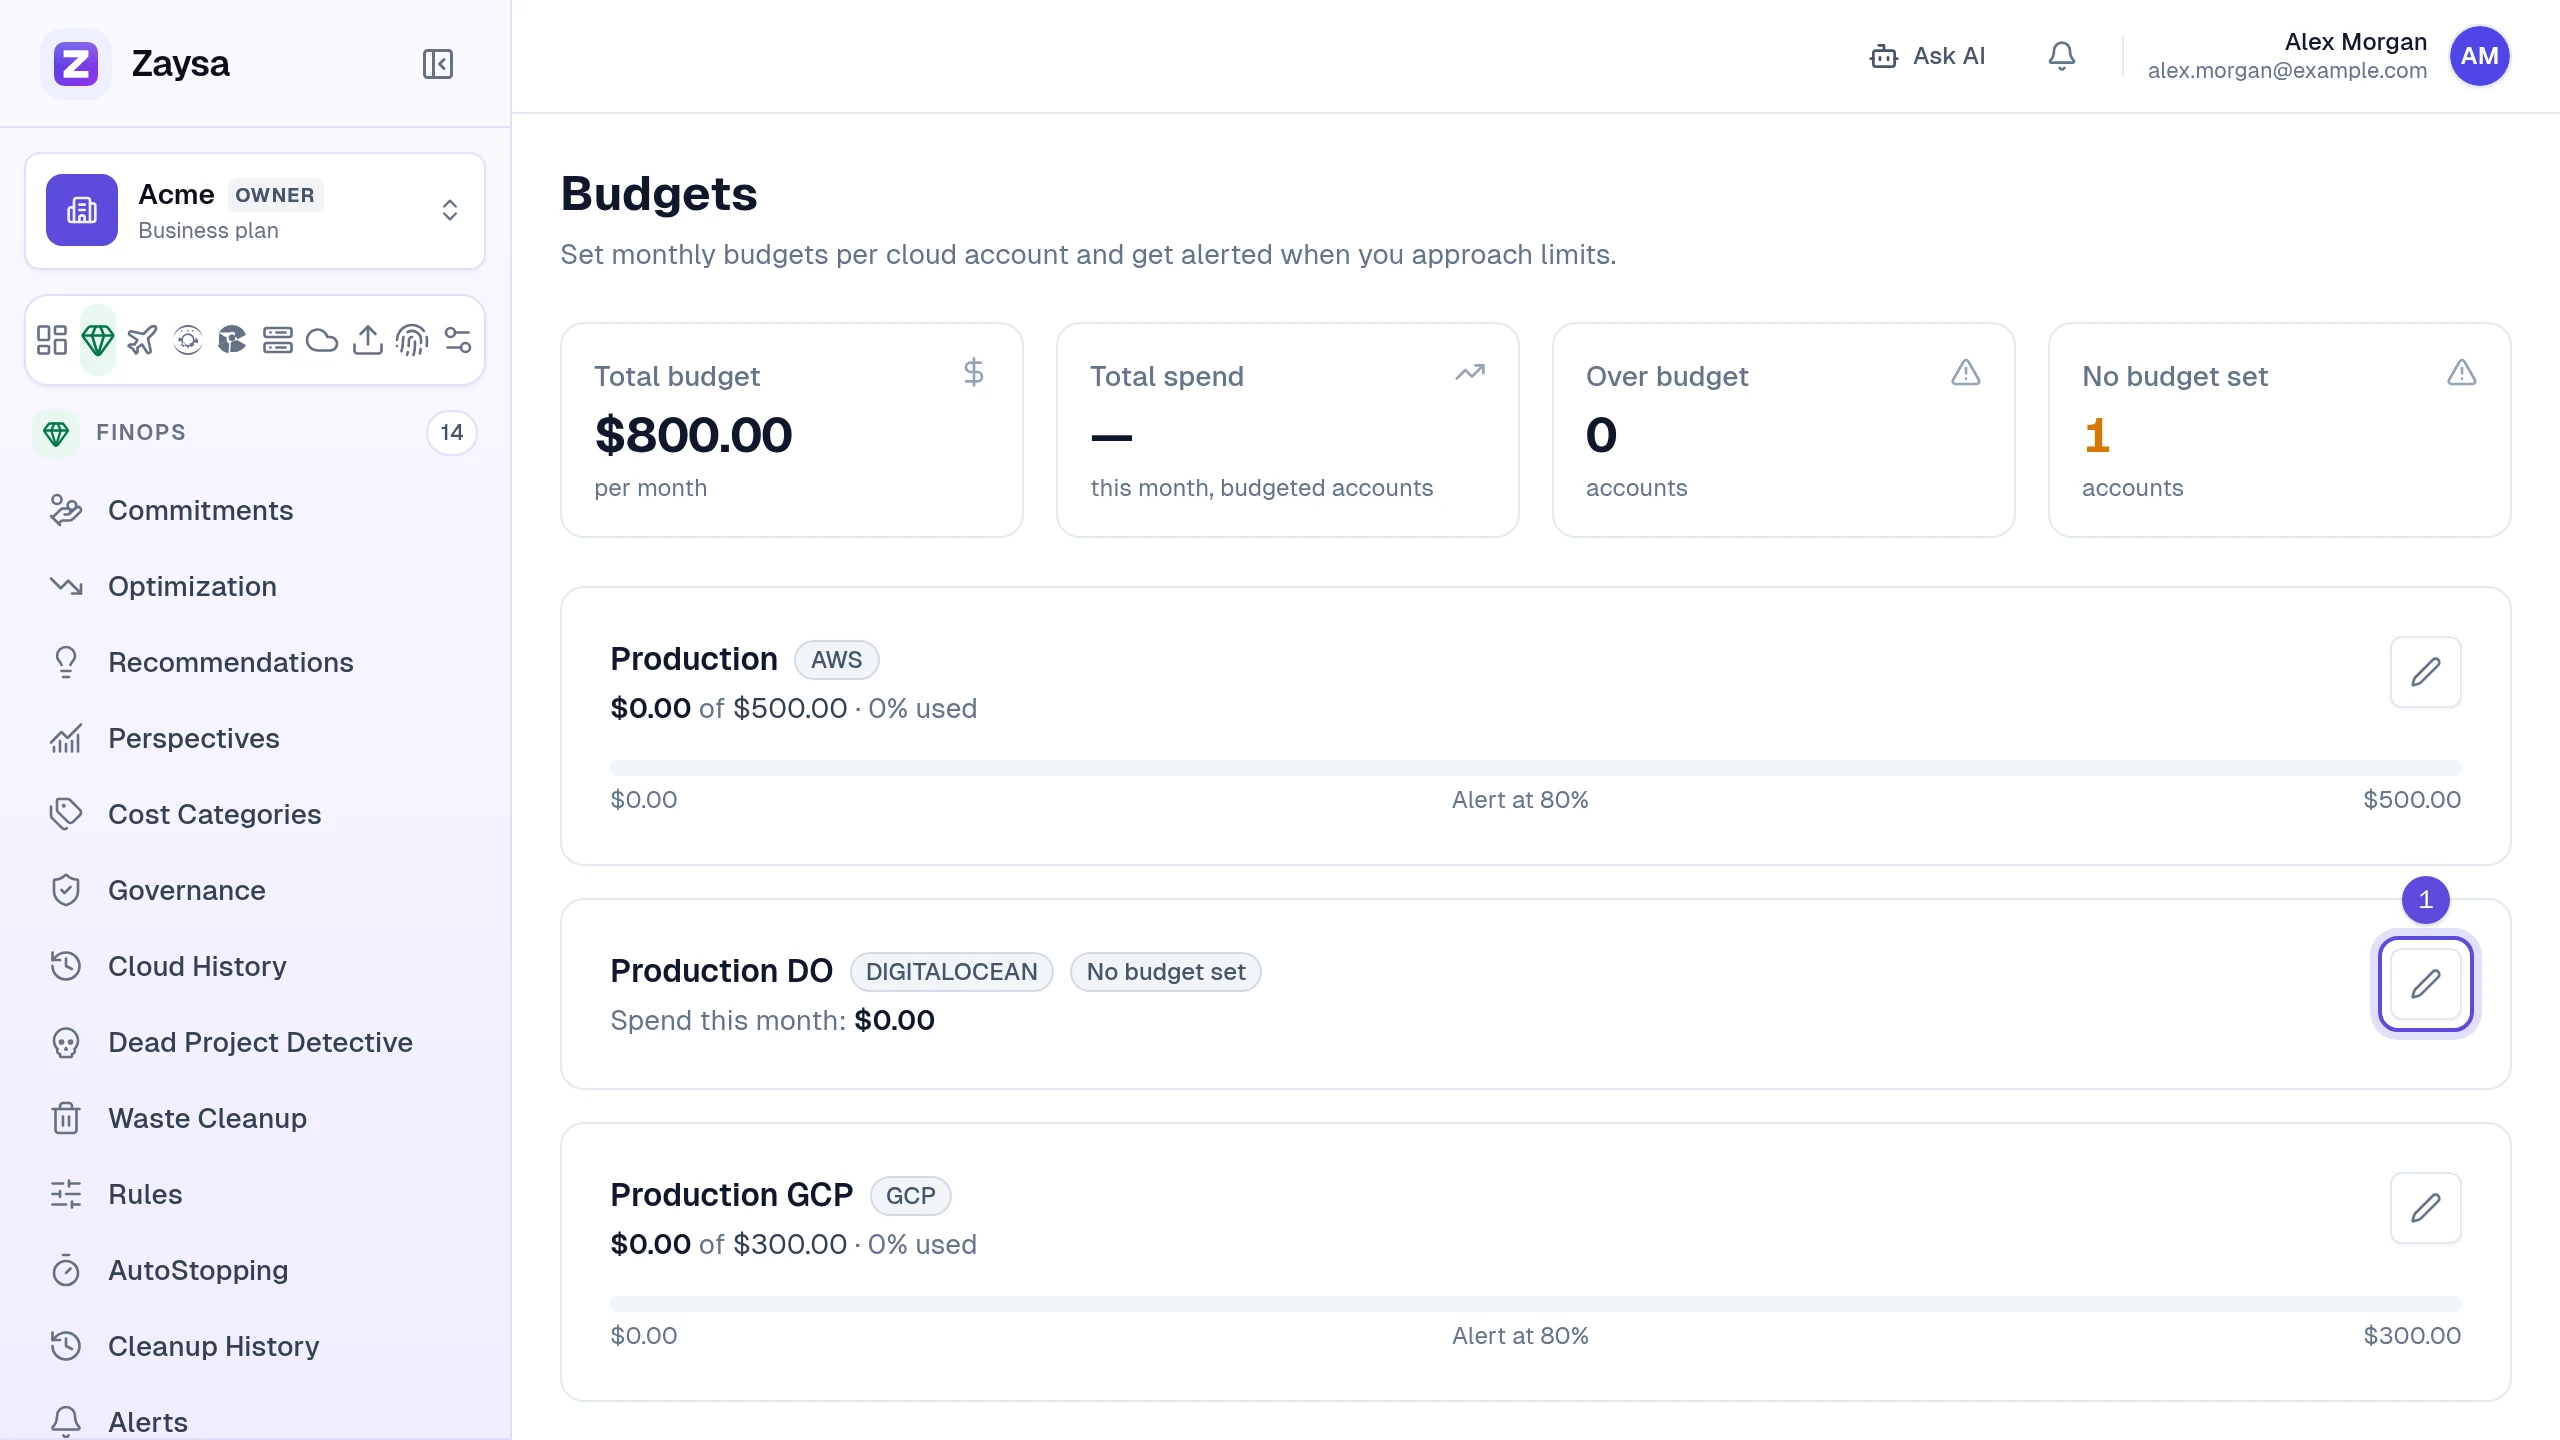2560x1440 pixels.
Task: Click the Production AWS budget progress bar
Action: point(1535,768)
